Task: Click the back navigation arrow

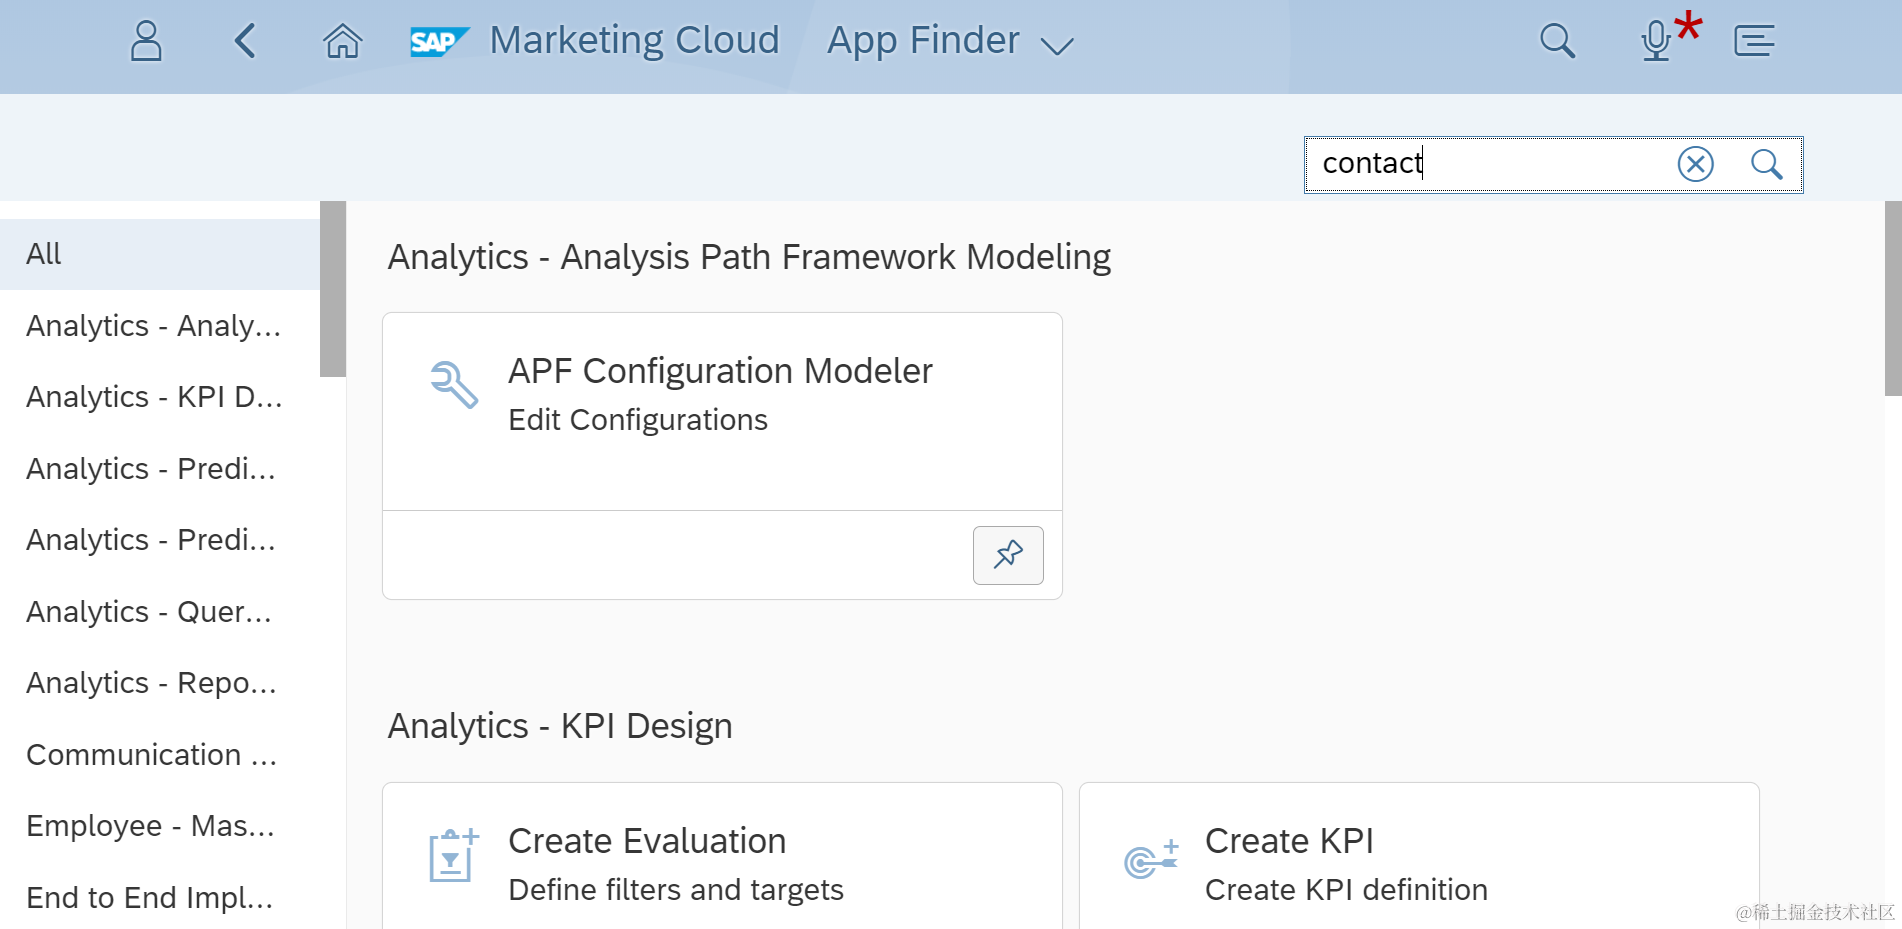Action: point(245,42)
